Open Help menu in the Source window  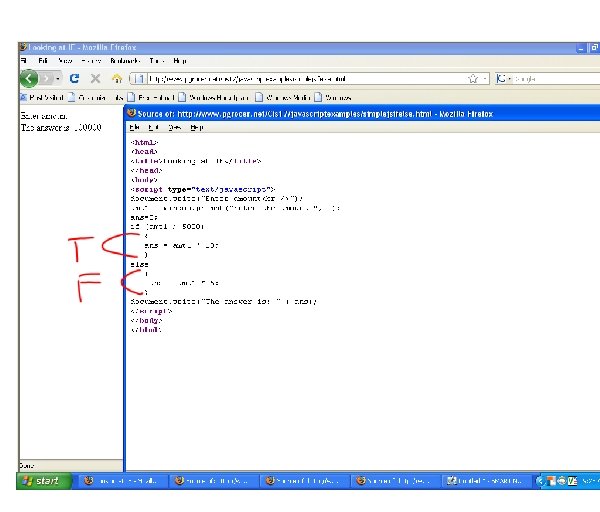click(197, 127)
